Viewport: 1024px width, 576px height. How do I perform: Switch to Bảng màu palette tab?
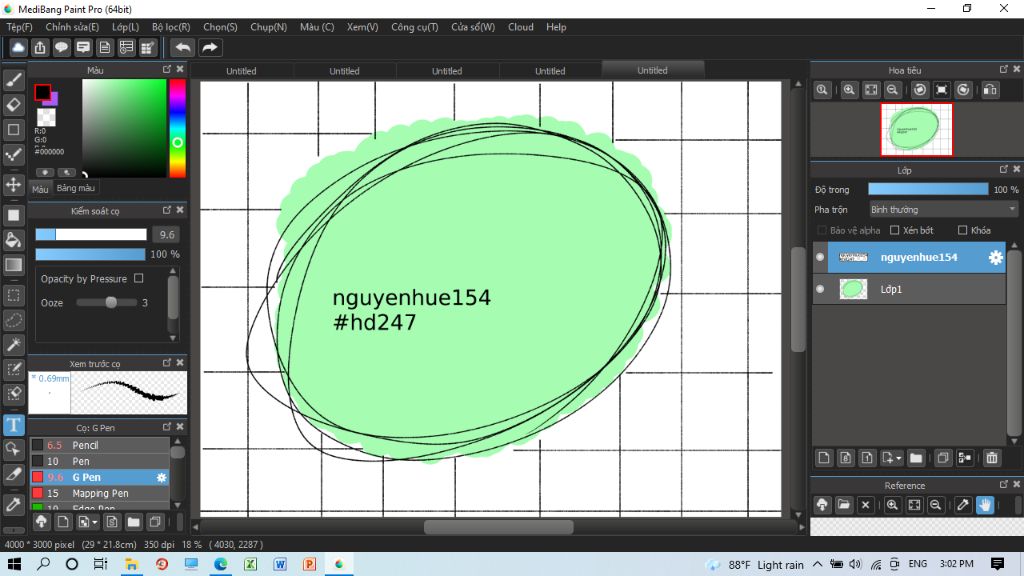76,188
